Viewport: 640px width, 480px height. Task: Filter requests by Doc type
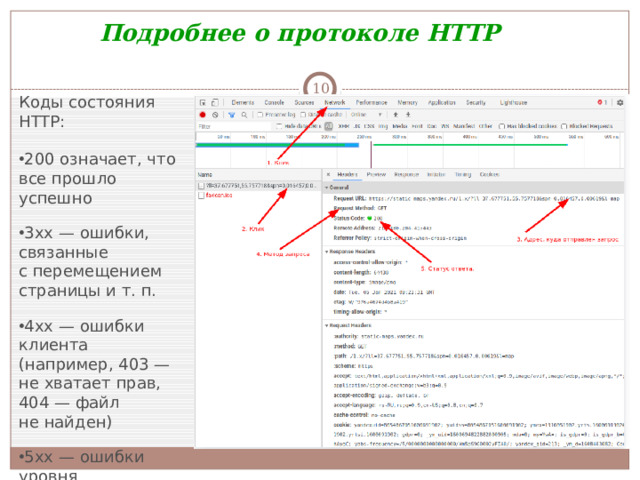point(432,126)
